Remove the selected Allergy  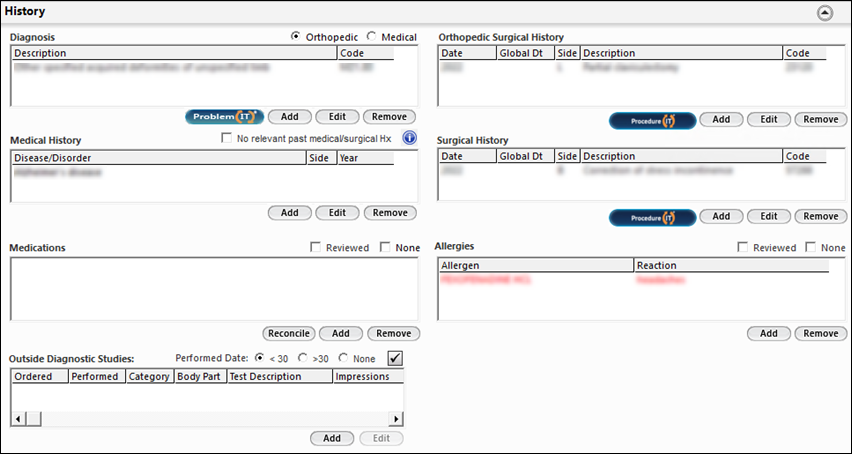point(820,333)
